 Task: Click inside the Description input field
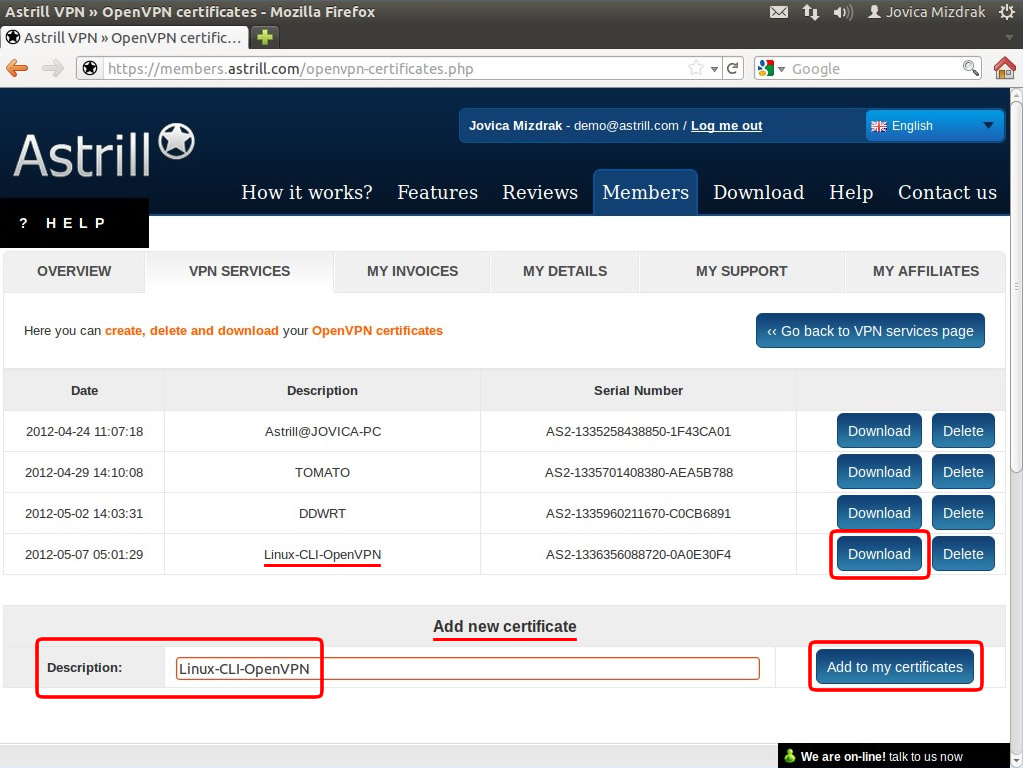(x=466, y=667)
